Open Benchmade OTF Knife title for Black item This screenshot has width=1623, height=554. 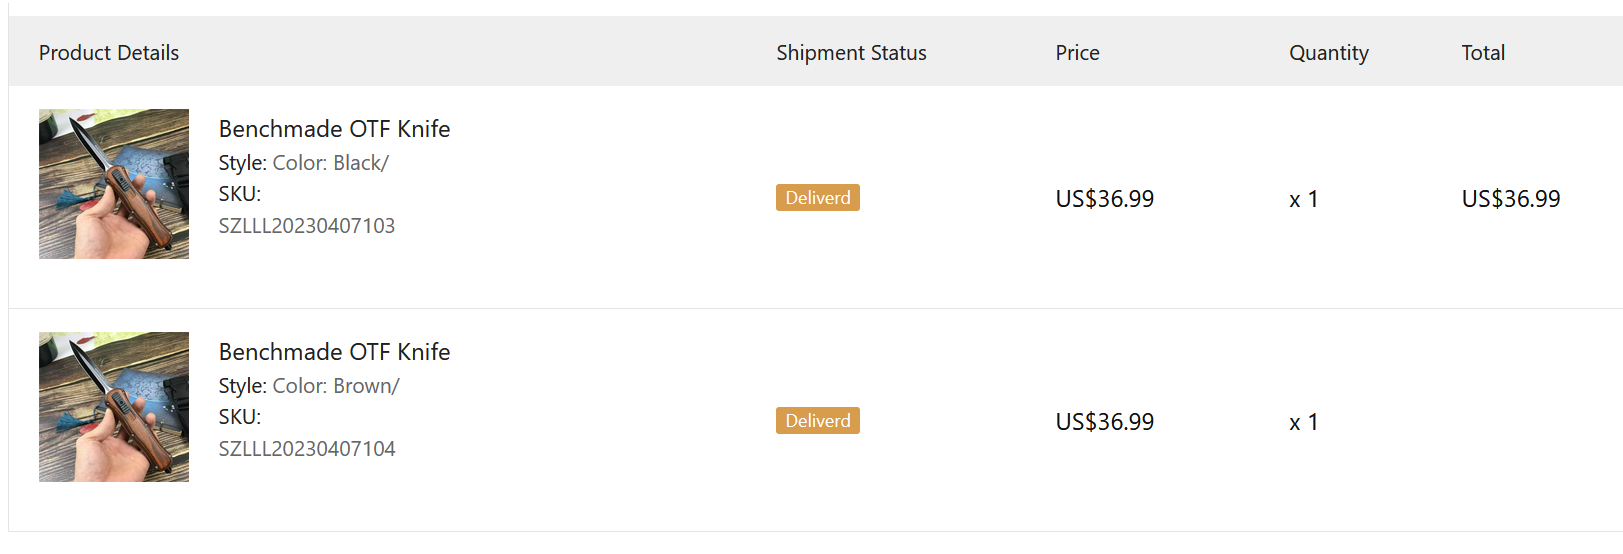334,129
